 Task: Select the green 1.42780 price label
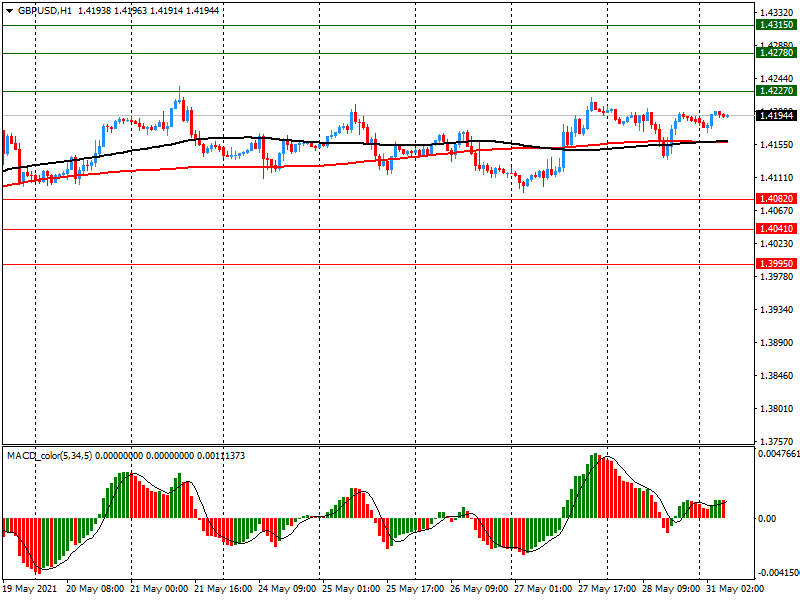[x=775, y=53]
